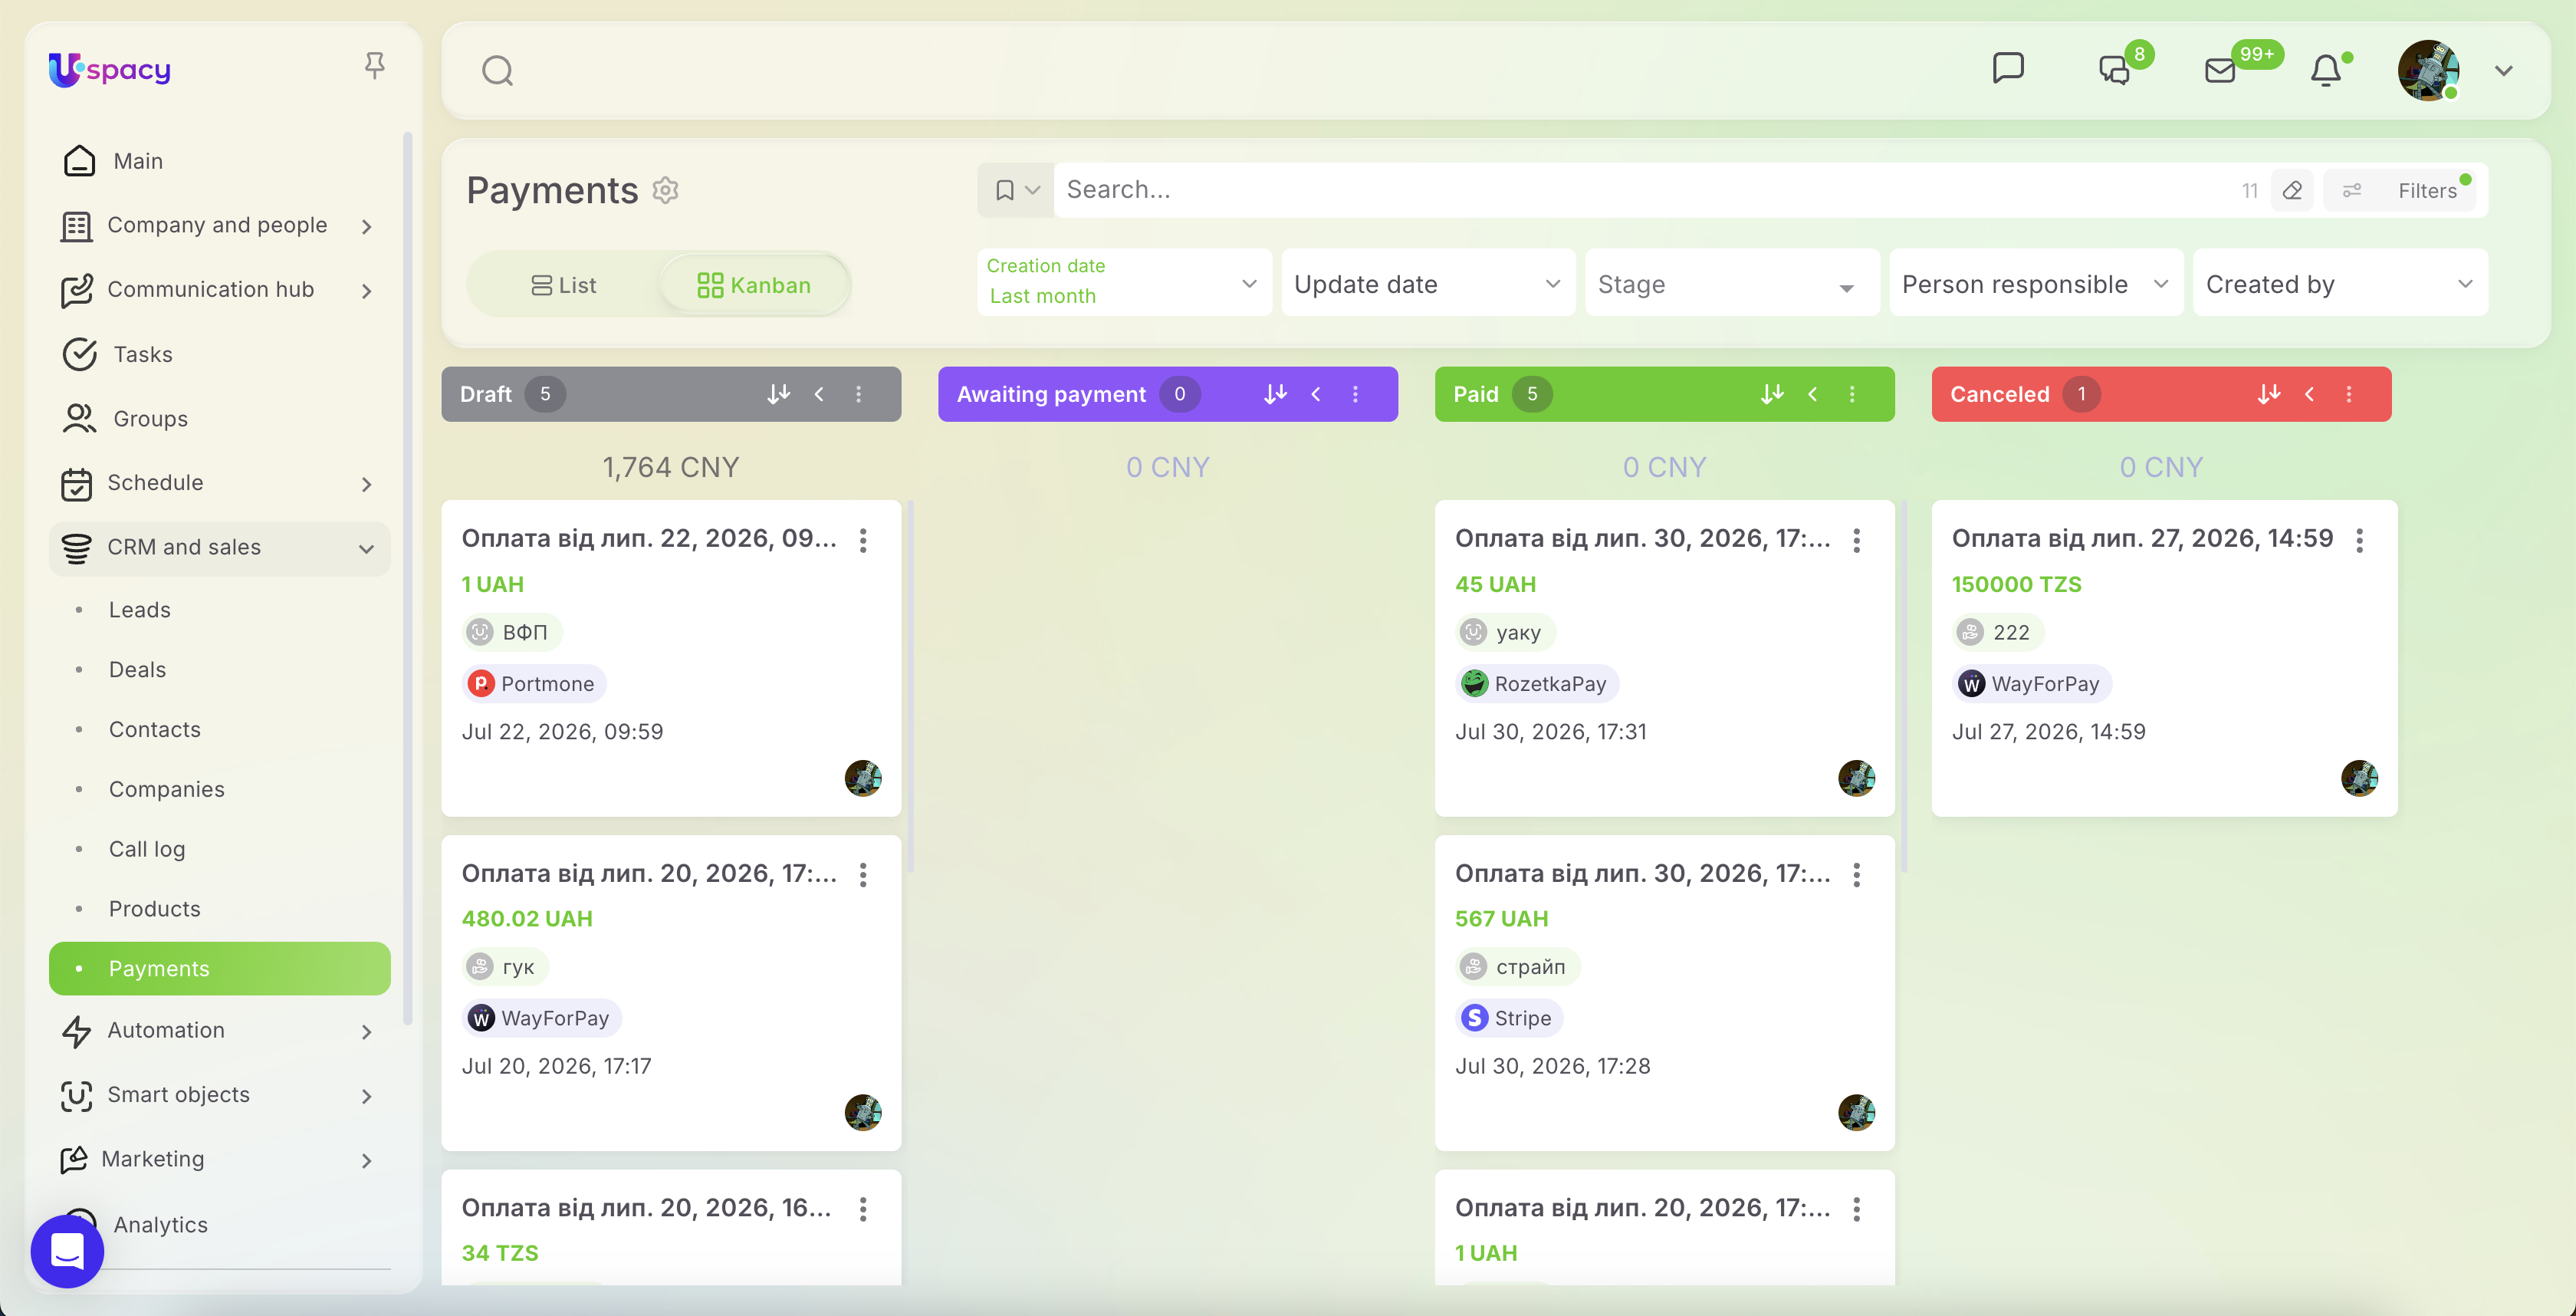This screenshot has width=2576, height=1316.
Task: Open menu for the 567 UAH card
Action: click(x=1857, y=875)
